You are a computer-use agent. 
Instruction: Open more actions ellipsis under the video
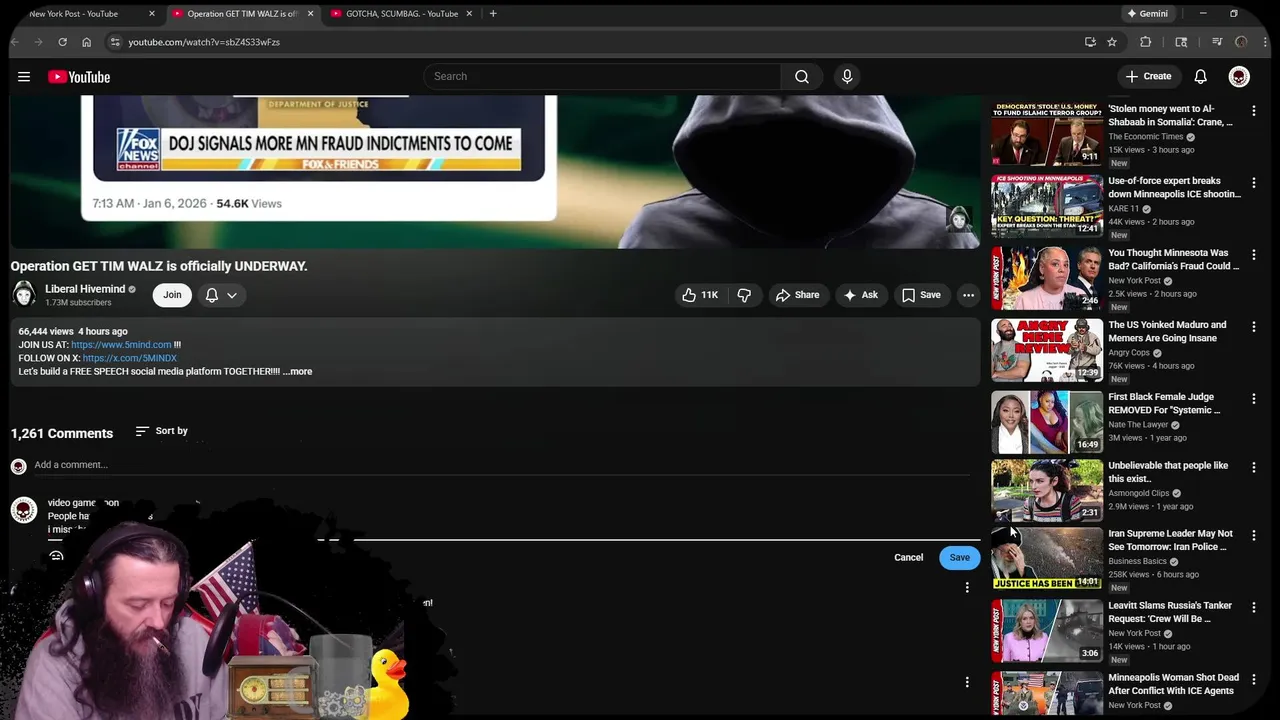pos(968,295)
